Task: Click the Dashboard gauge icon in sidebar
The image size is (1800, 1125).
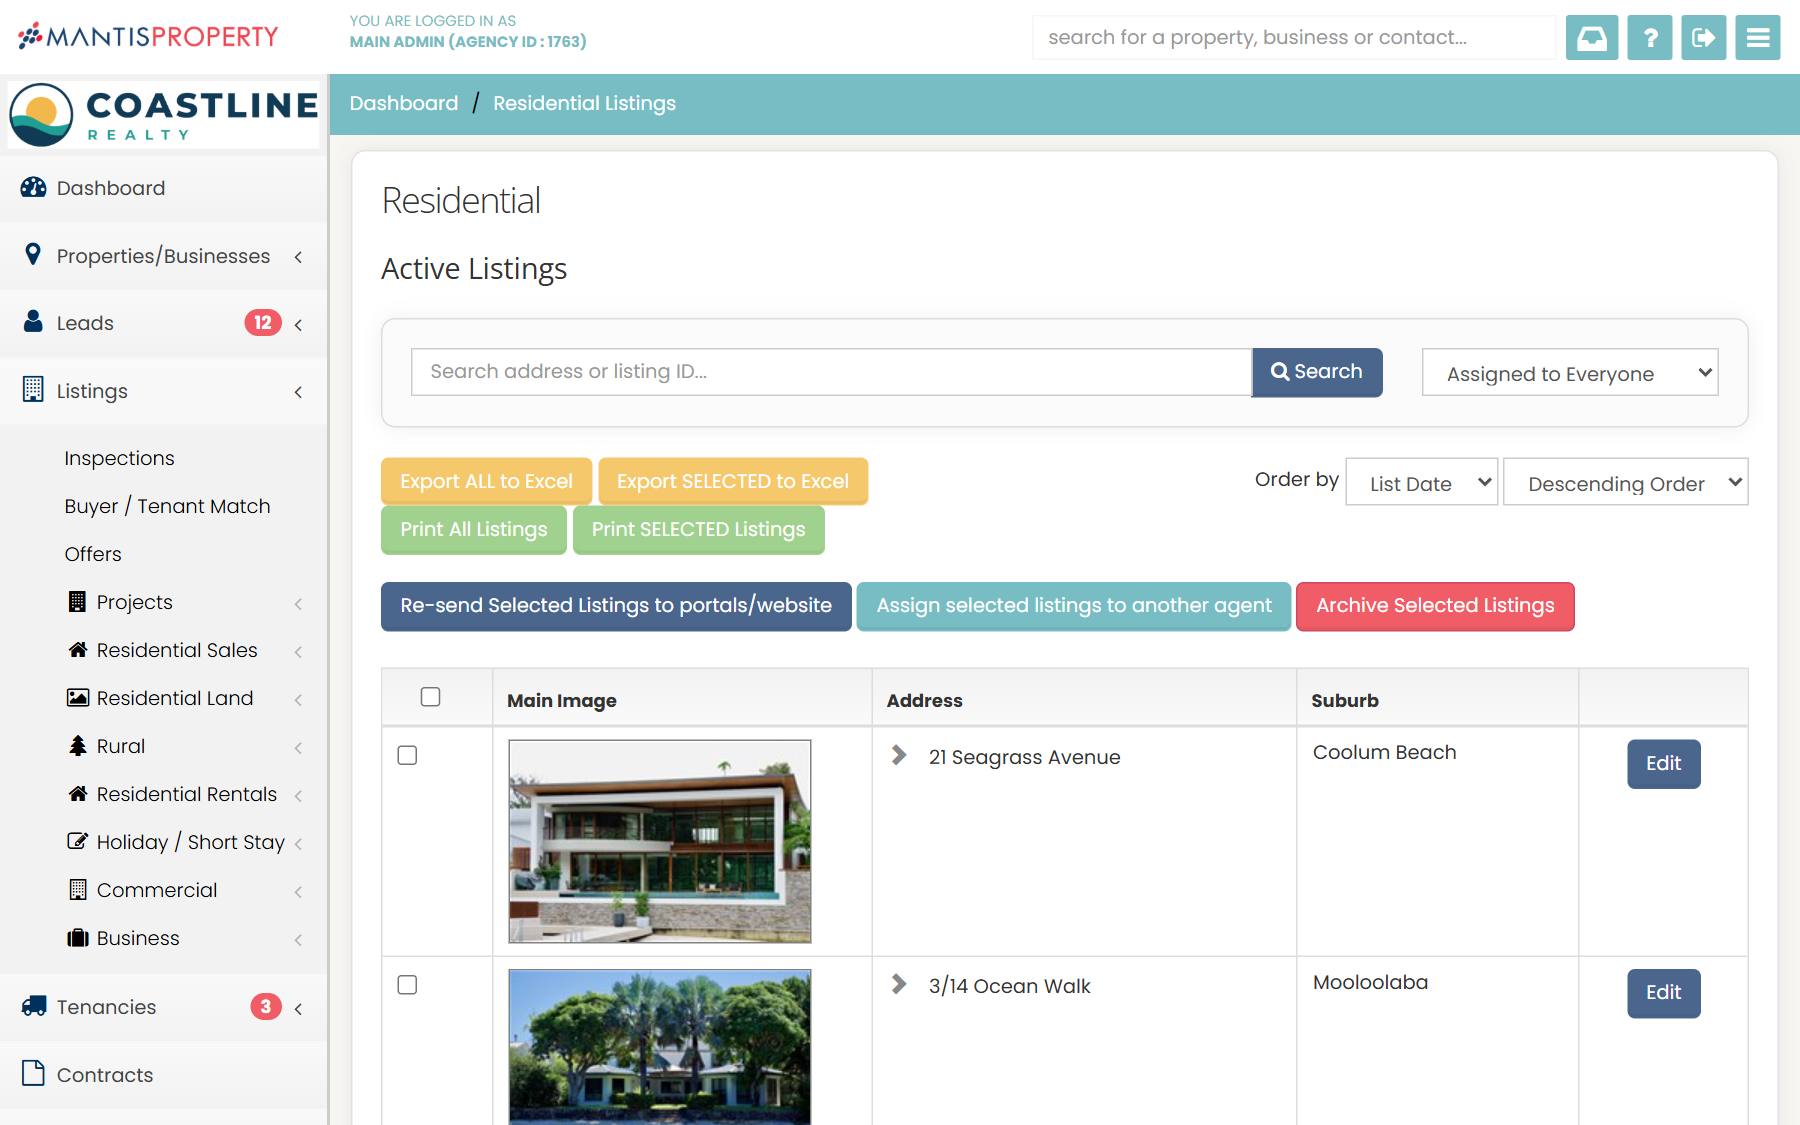Action: (33, 187)
